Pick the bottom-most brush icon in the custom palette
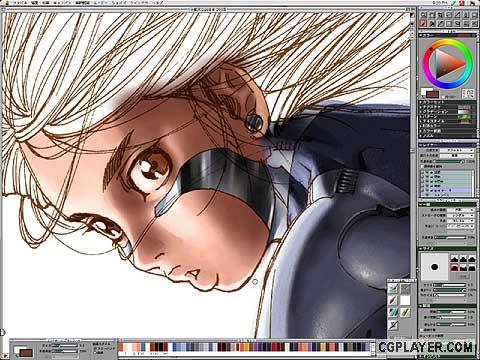The width and height of the screenshot is (480, 360). coord(393,325)
